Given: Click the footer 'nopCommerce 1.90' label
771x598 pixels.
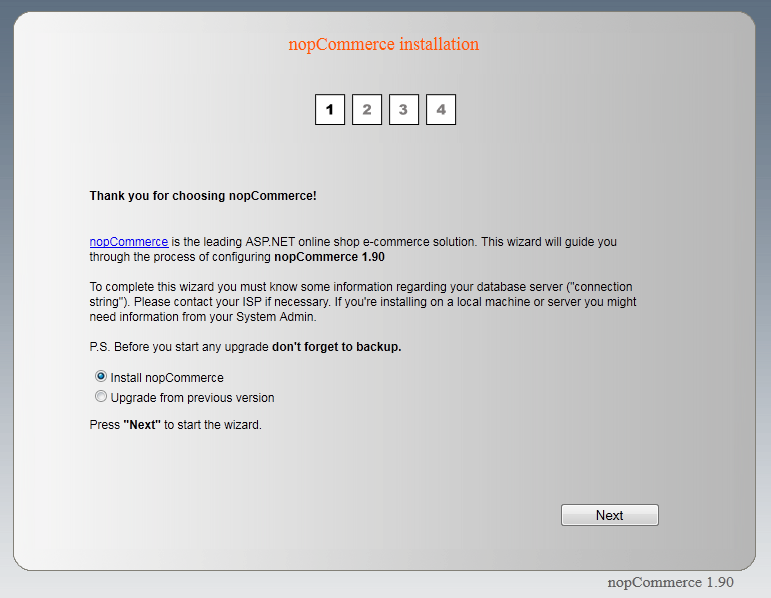Looking at the screenshot, I should pos(671,582).
